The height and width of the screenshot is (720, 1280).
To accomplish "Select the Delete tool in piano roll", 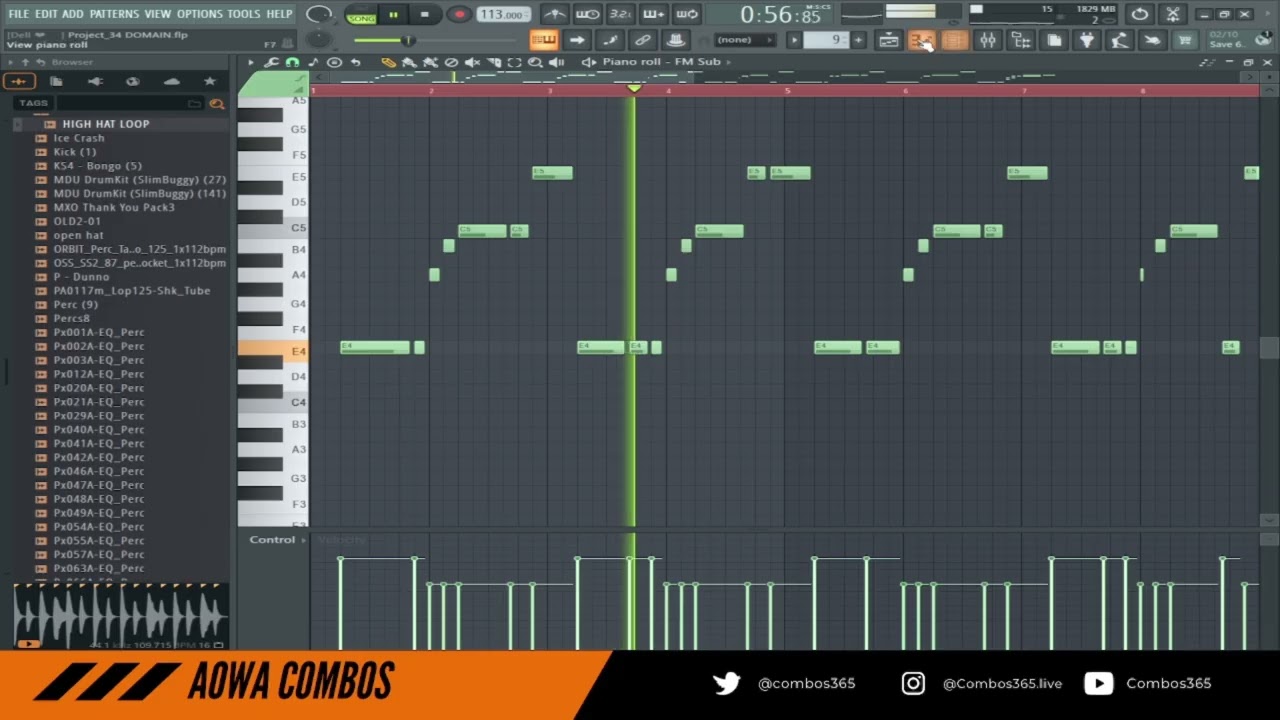I will coord(451,62).
